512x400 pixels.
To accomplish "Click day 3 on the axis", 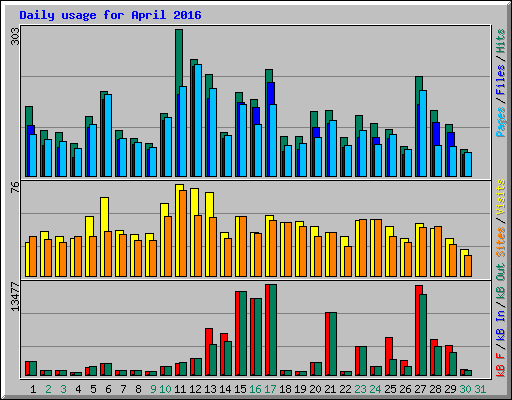I will (63, 389).
